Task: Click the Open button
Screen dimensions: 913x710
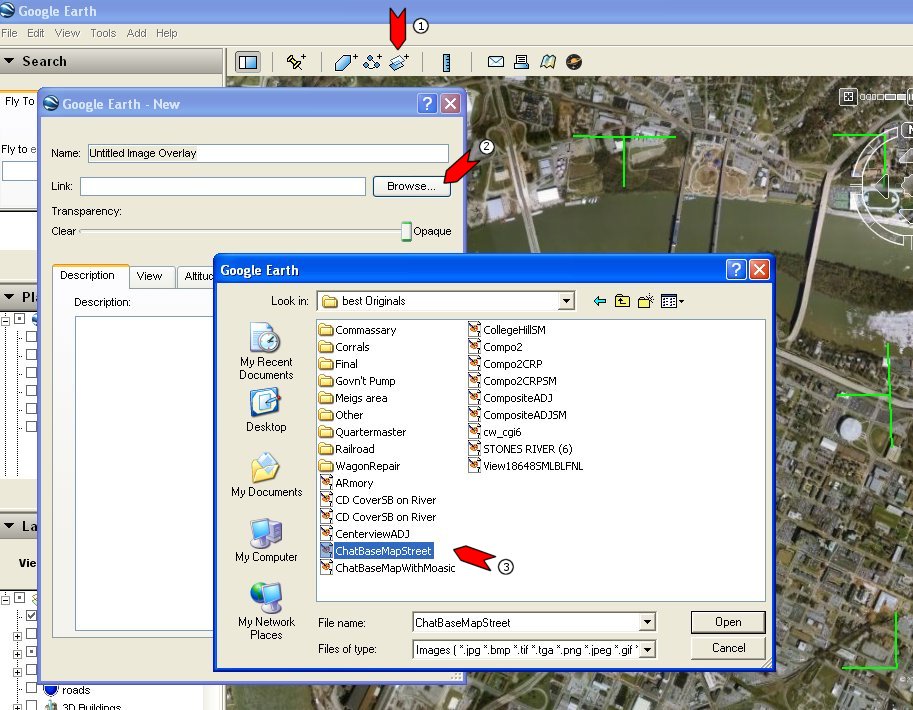Action: point(728,622)
